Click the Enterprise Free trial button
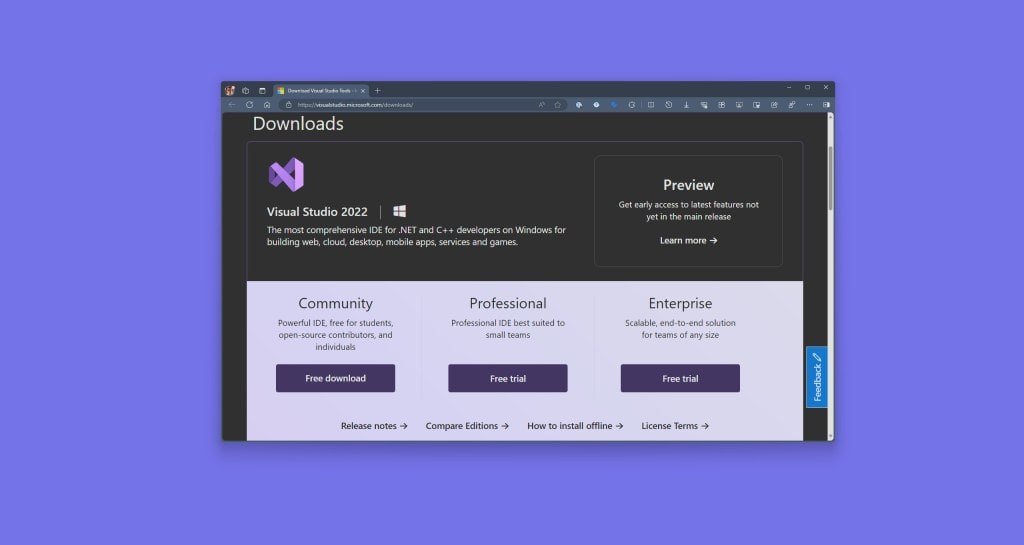1024x545 pixels. (680, 378)
